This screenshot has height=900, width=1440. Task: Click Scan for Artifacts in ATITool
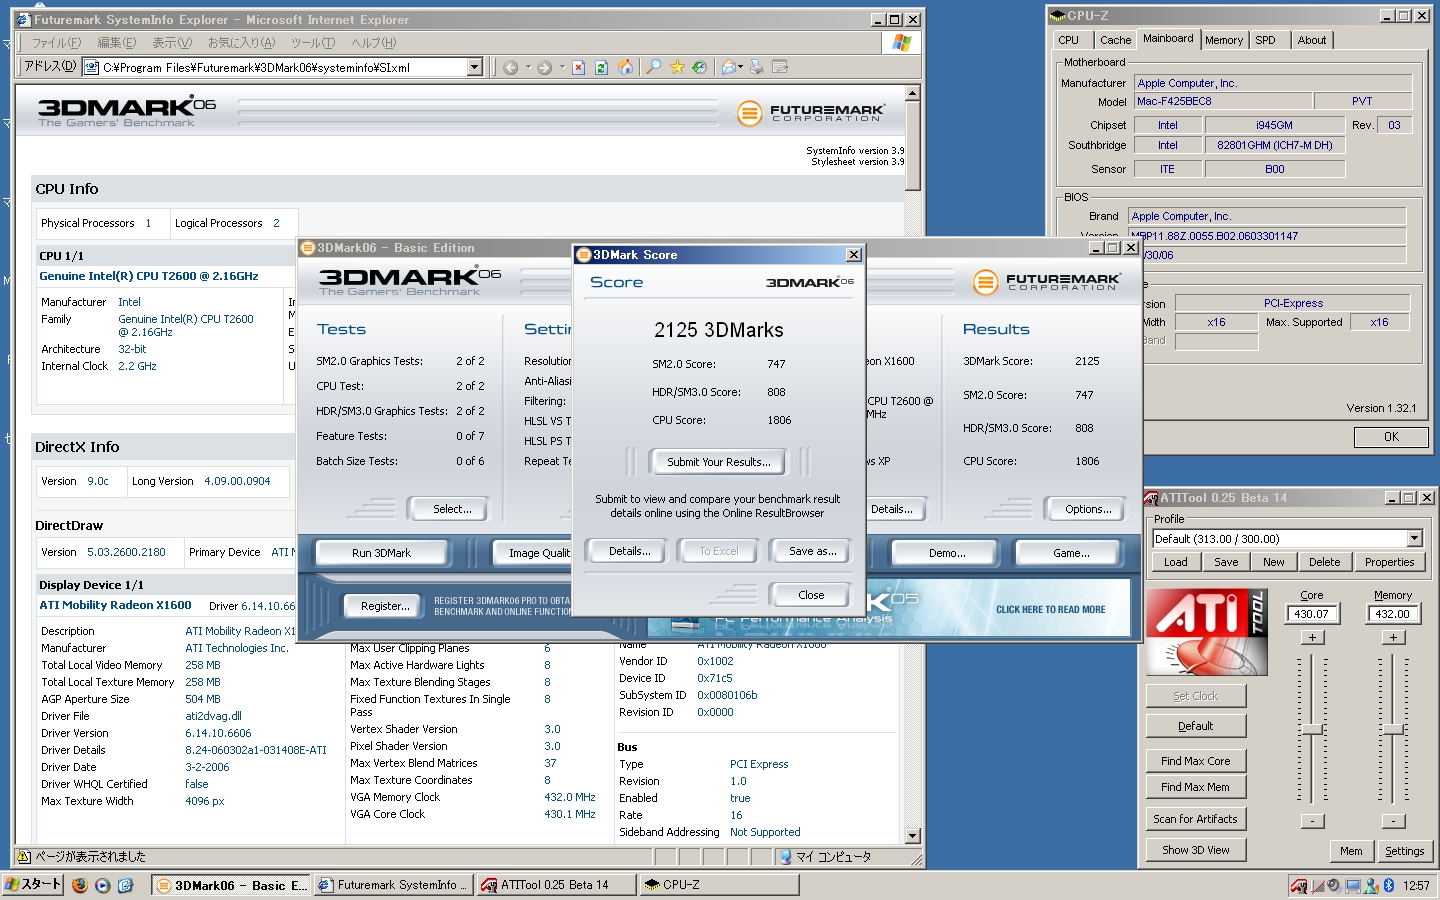1195,819
